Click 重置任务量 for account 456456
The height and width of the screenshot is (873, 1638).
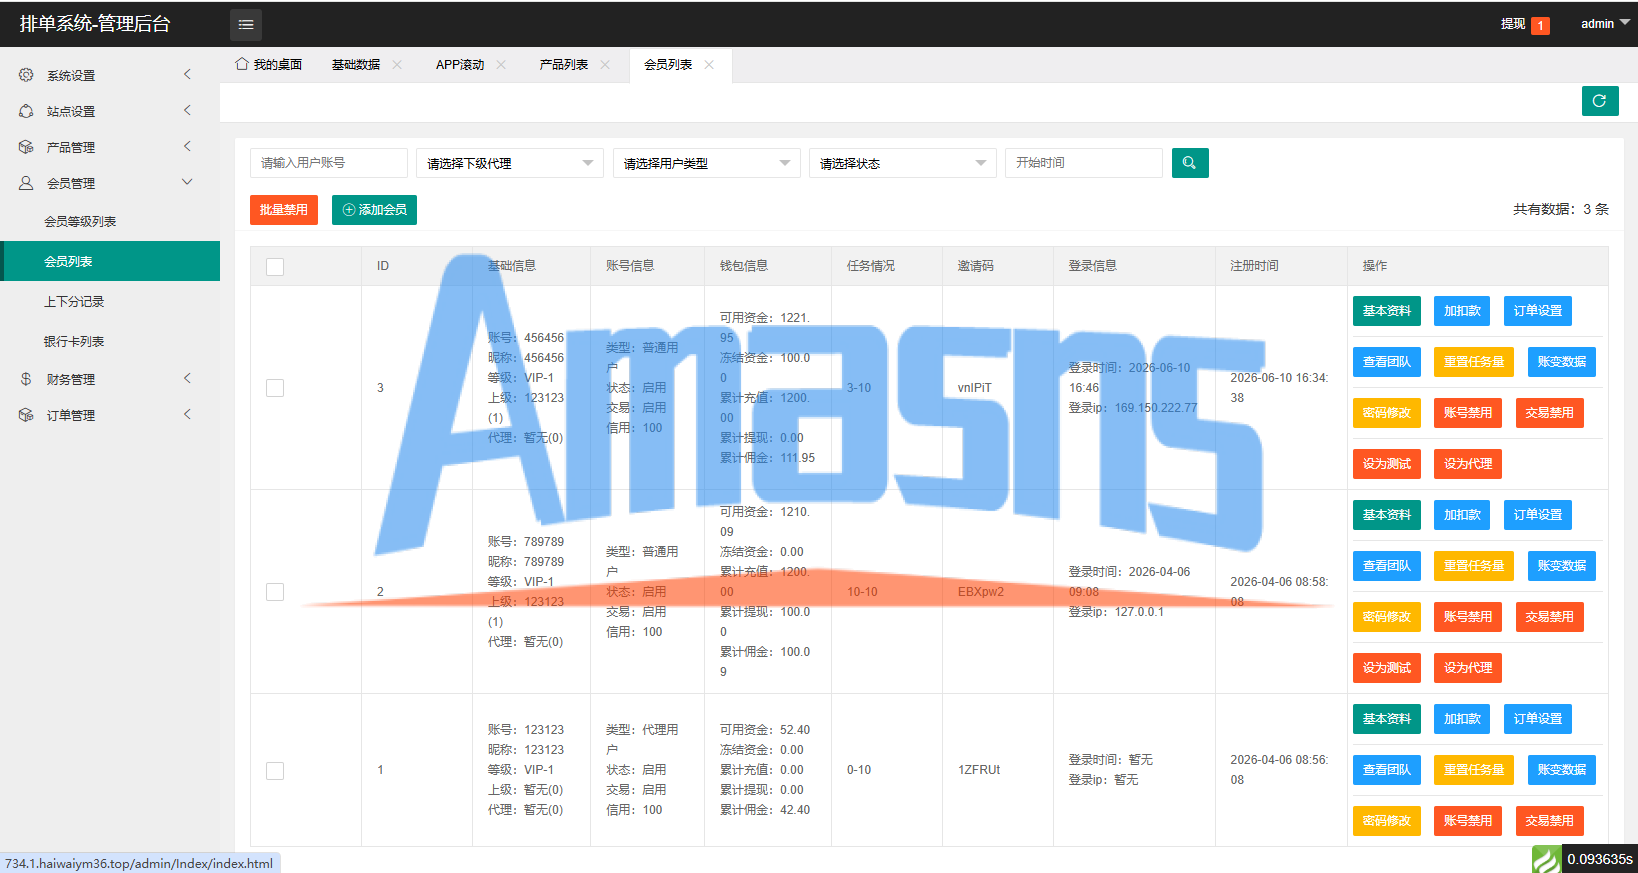(x=1474, y=362)
